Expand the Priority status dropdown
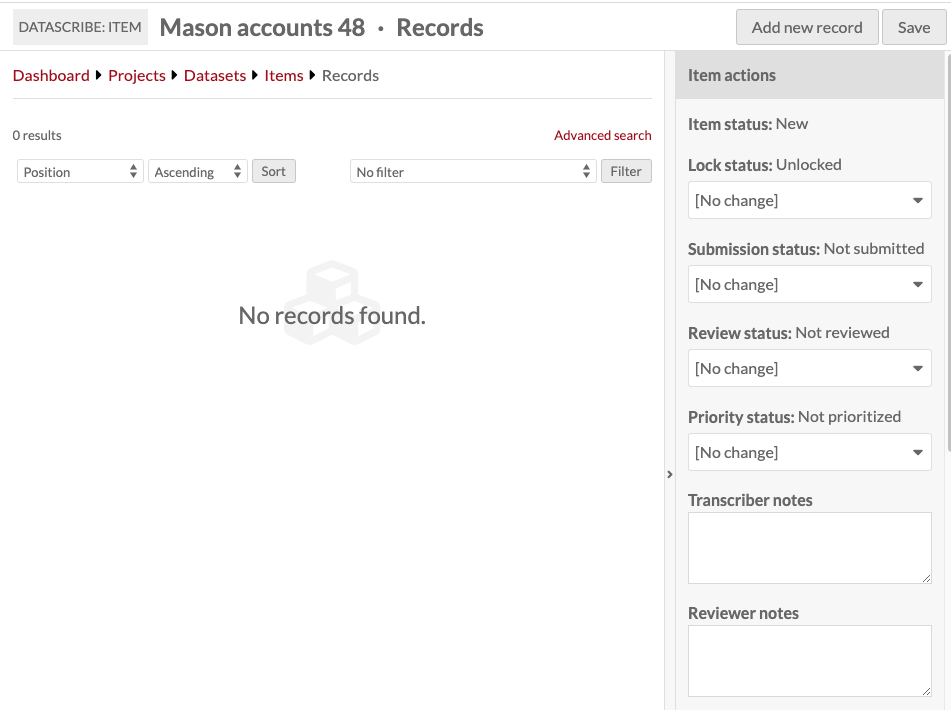 click(809, 452)
